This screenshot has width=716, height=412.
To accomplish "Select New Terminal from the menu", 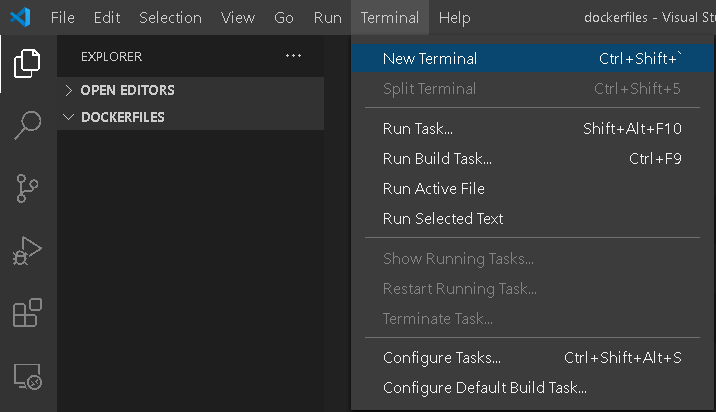I will coord(430,59).
